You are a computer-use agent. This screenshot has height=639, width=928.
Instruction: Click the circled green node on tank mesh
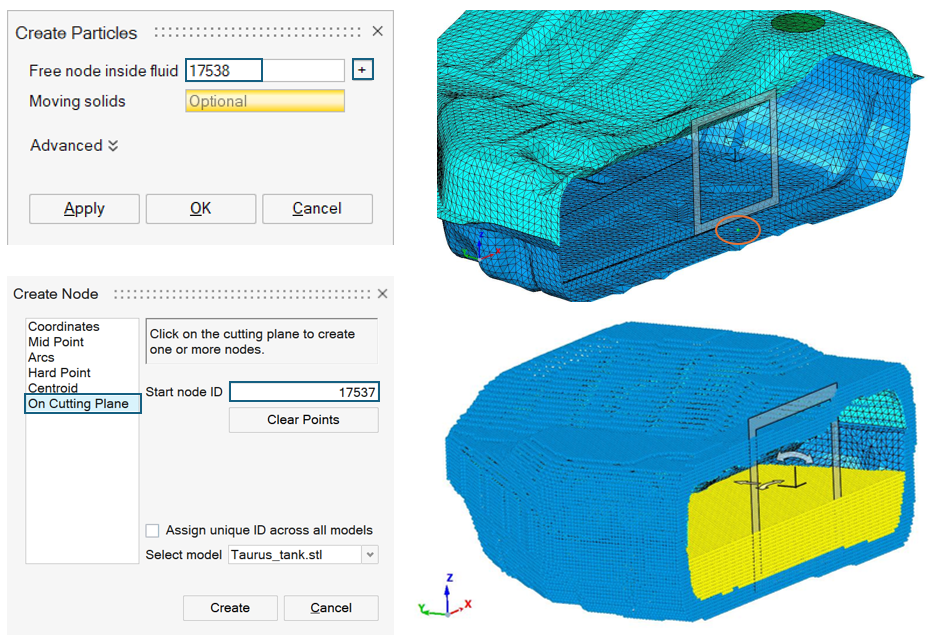[x=738, y=229]
